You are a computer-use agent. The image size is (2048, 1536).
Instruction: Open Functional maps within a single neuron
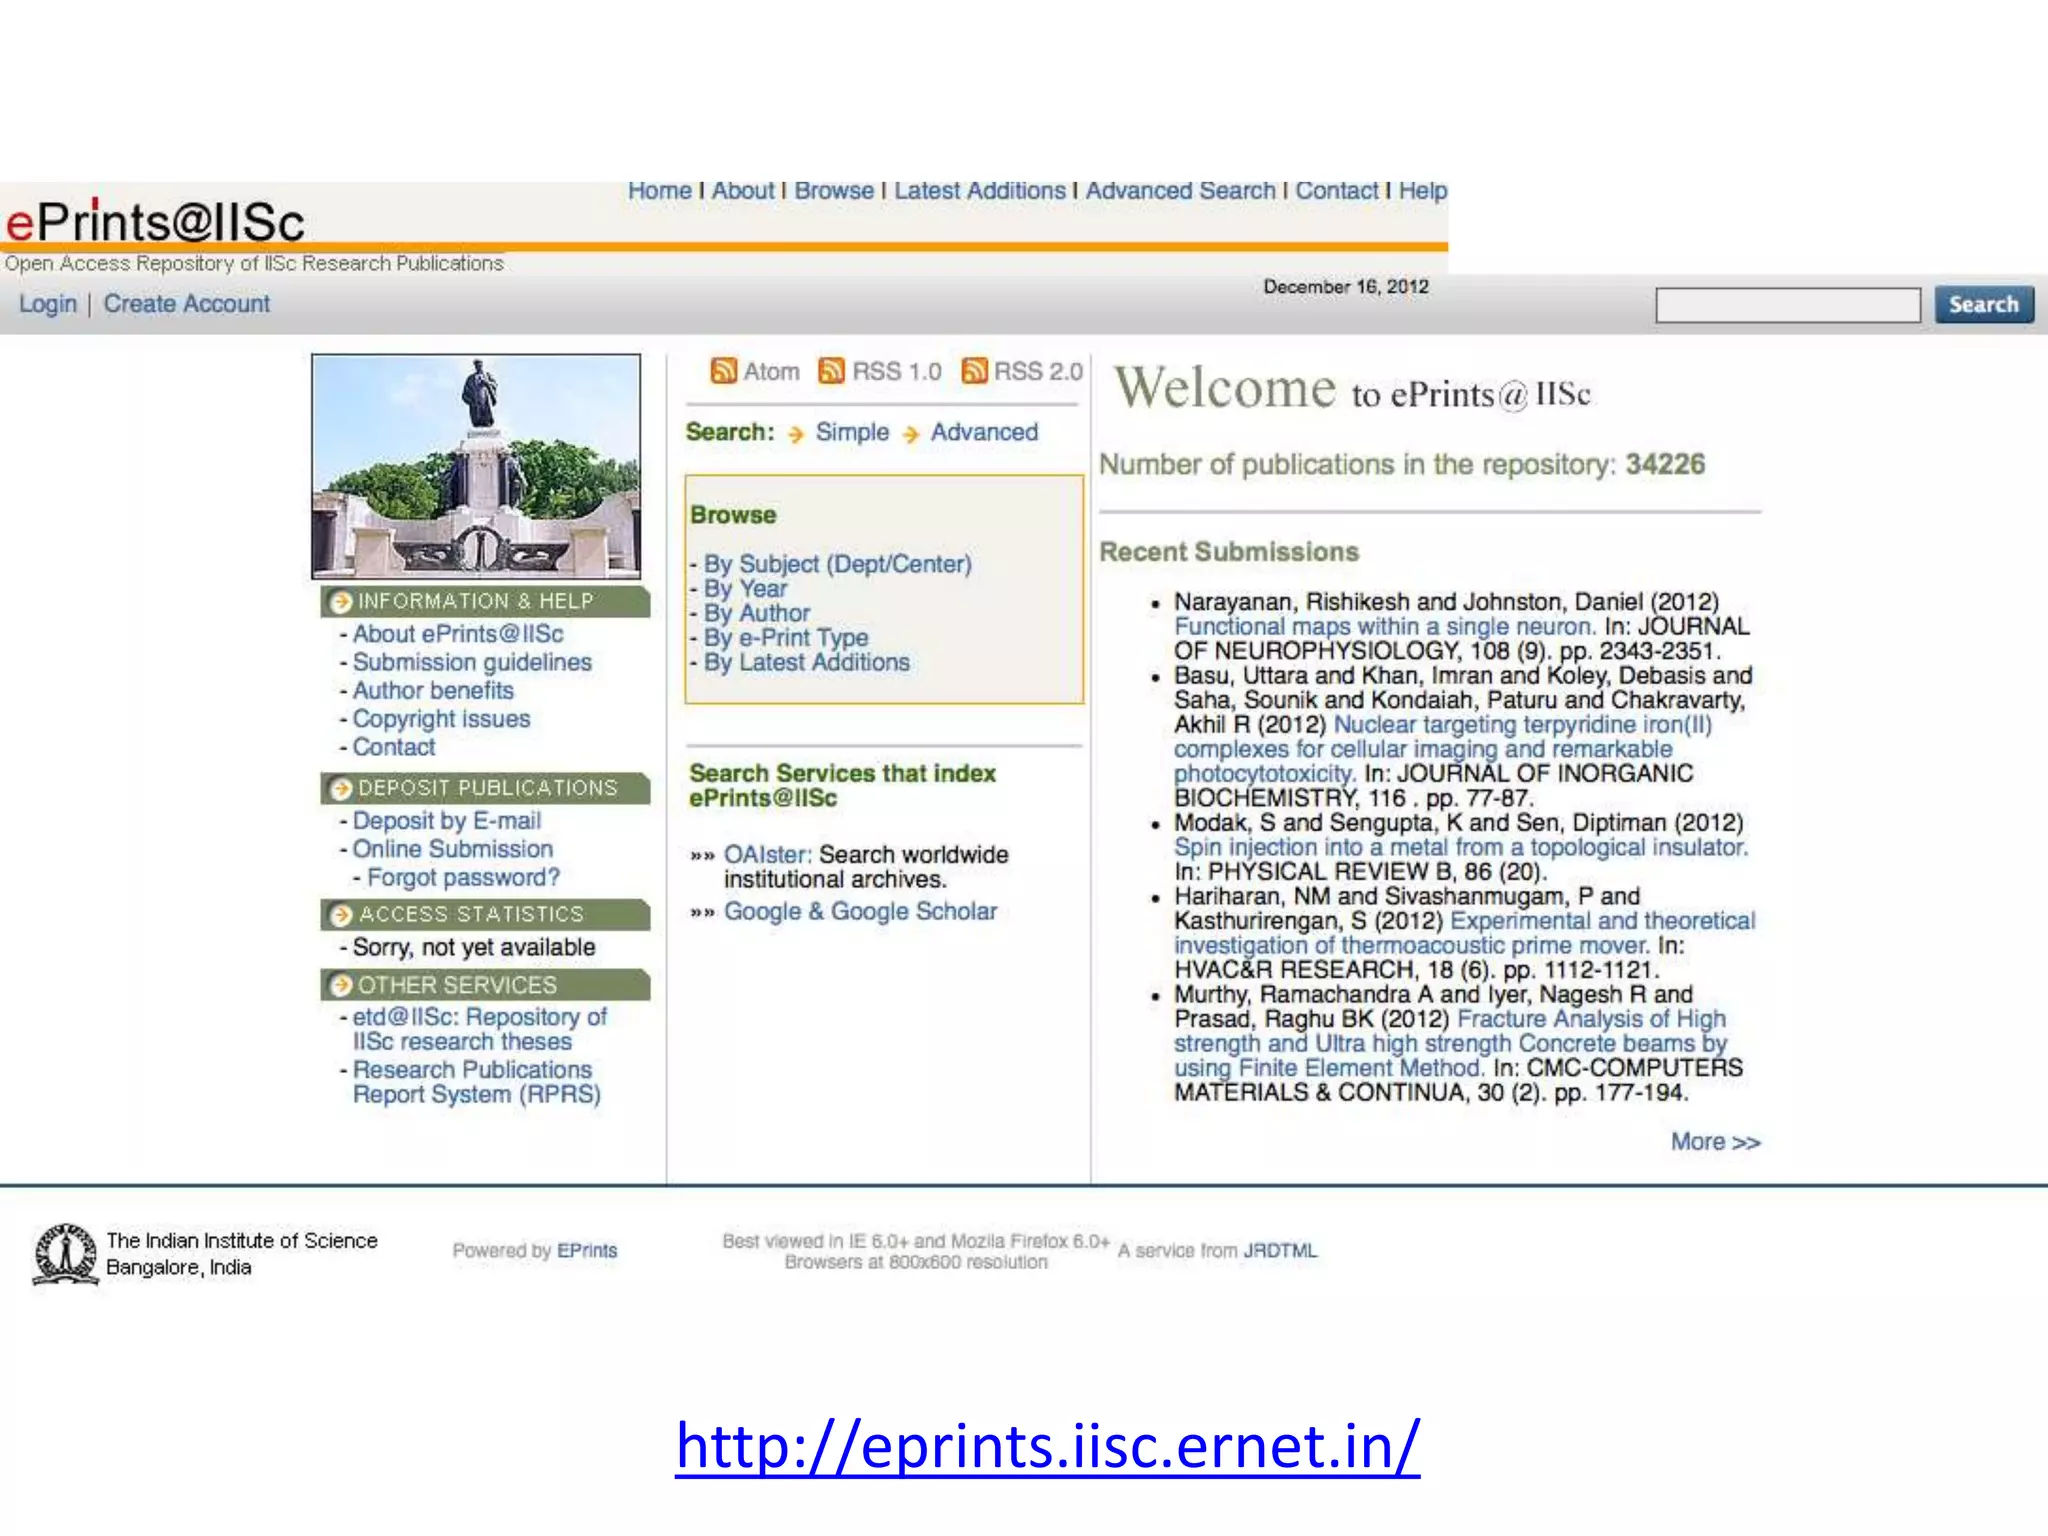point(1385,627)
